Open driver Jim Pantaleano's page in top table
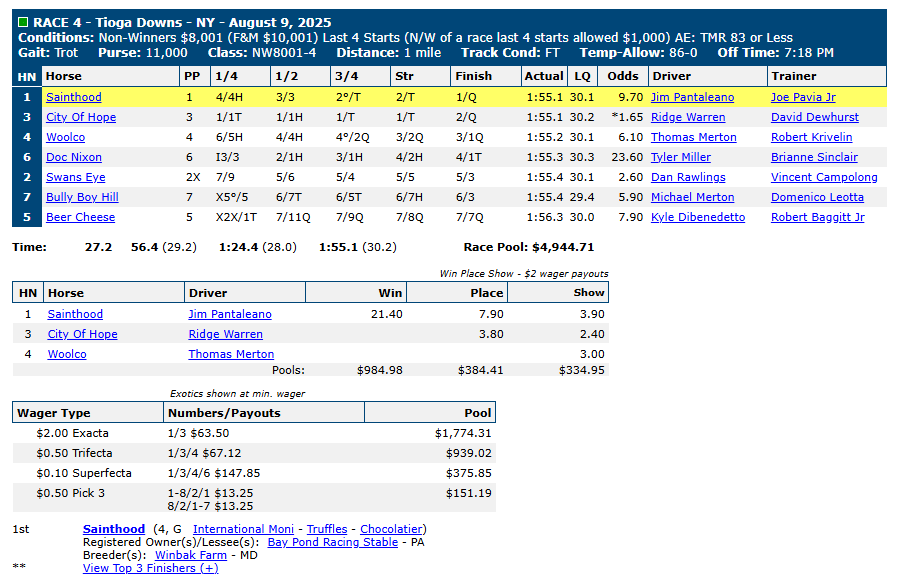 click(x=692, y=97)
